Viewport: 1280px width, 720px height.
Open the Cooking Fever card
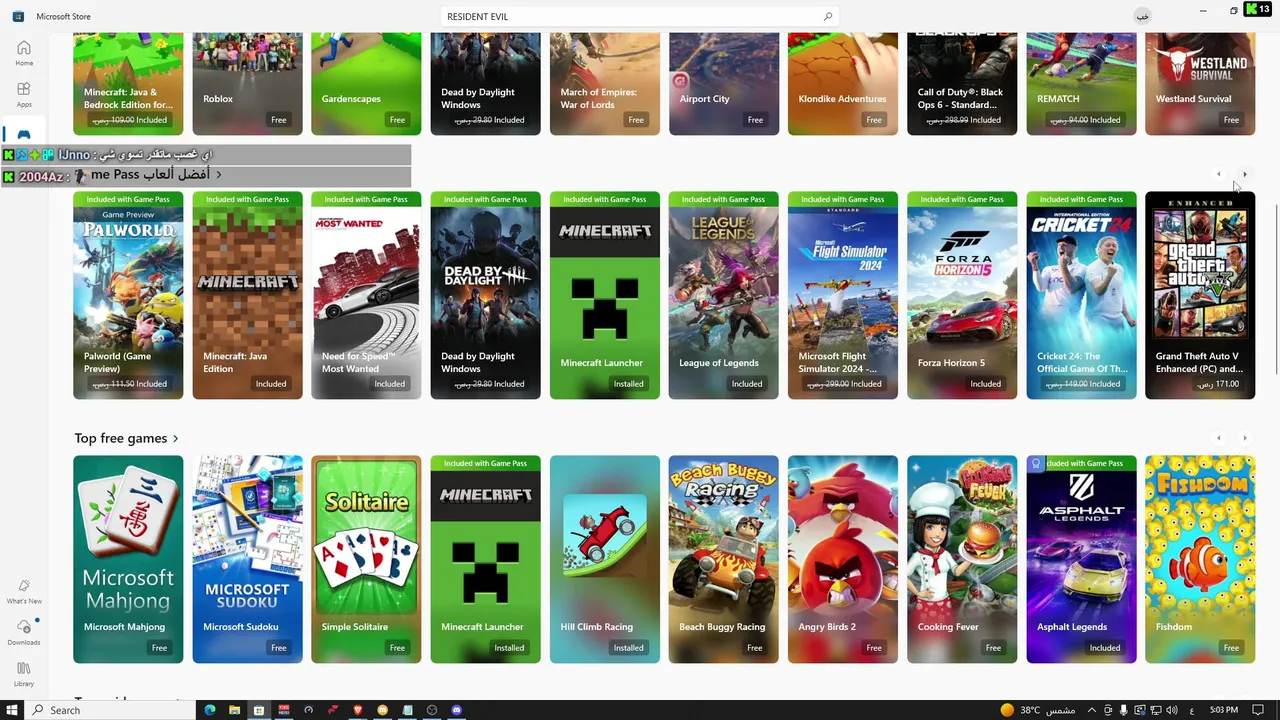(962, 559)
